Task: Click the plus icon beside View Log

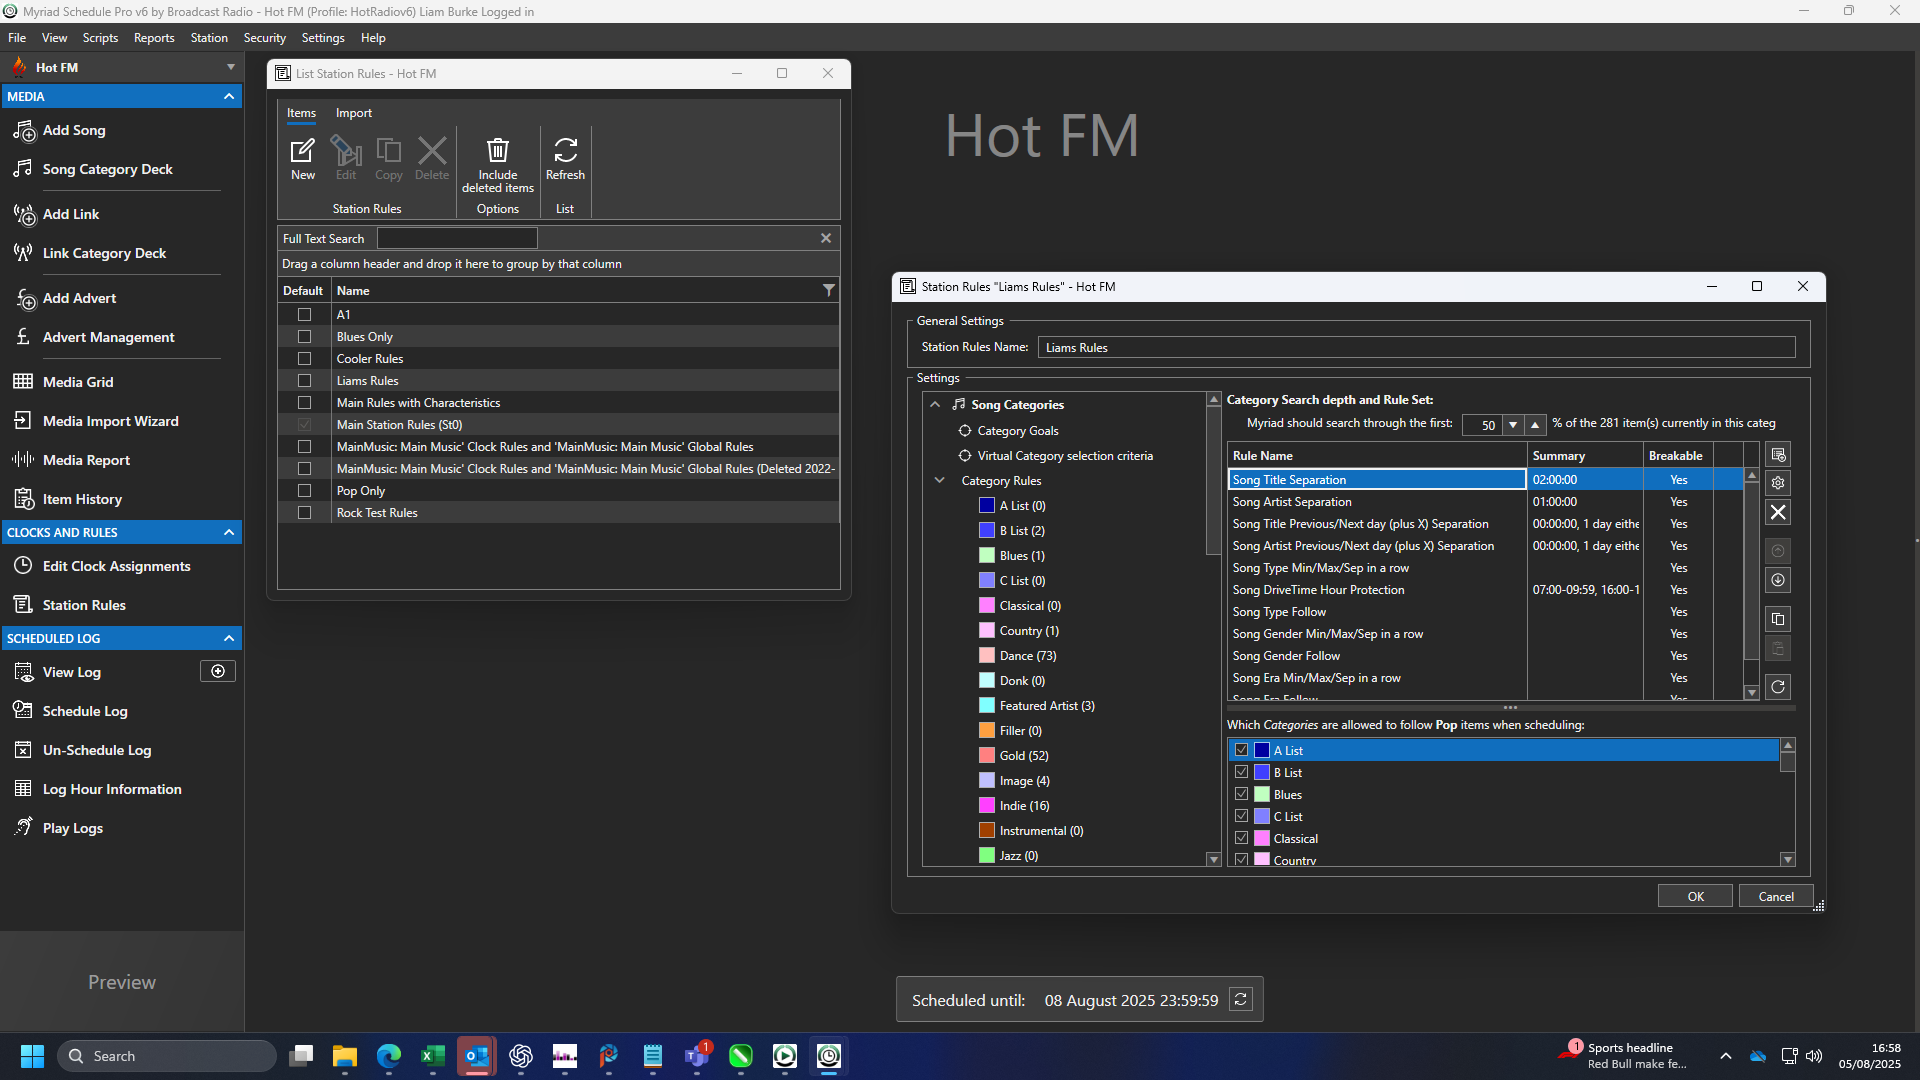Action: click(218, 671)
